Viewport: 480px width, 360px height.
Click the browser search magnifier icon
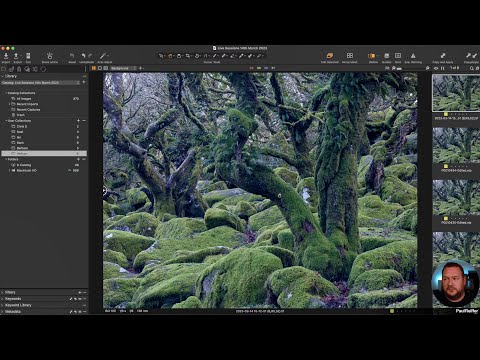click(472, 68)
